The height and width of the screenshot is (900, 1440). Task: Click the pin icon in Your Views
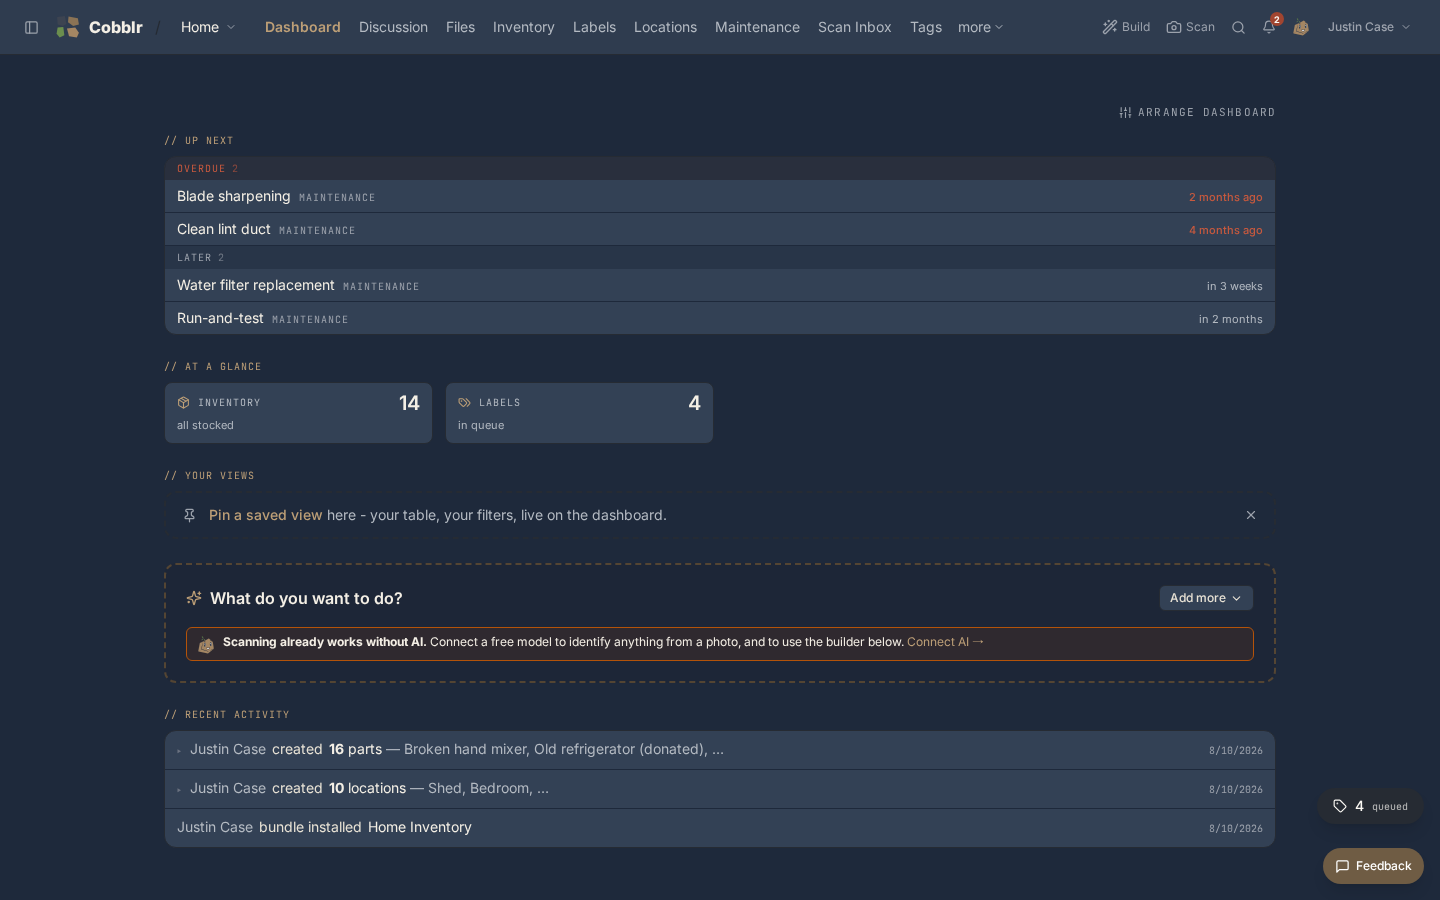[x=189, y=515]
